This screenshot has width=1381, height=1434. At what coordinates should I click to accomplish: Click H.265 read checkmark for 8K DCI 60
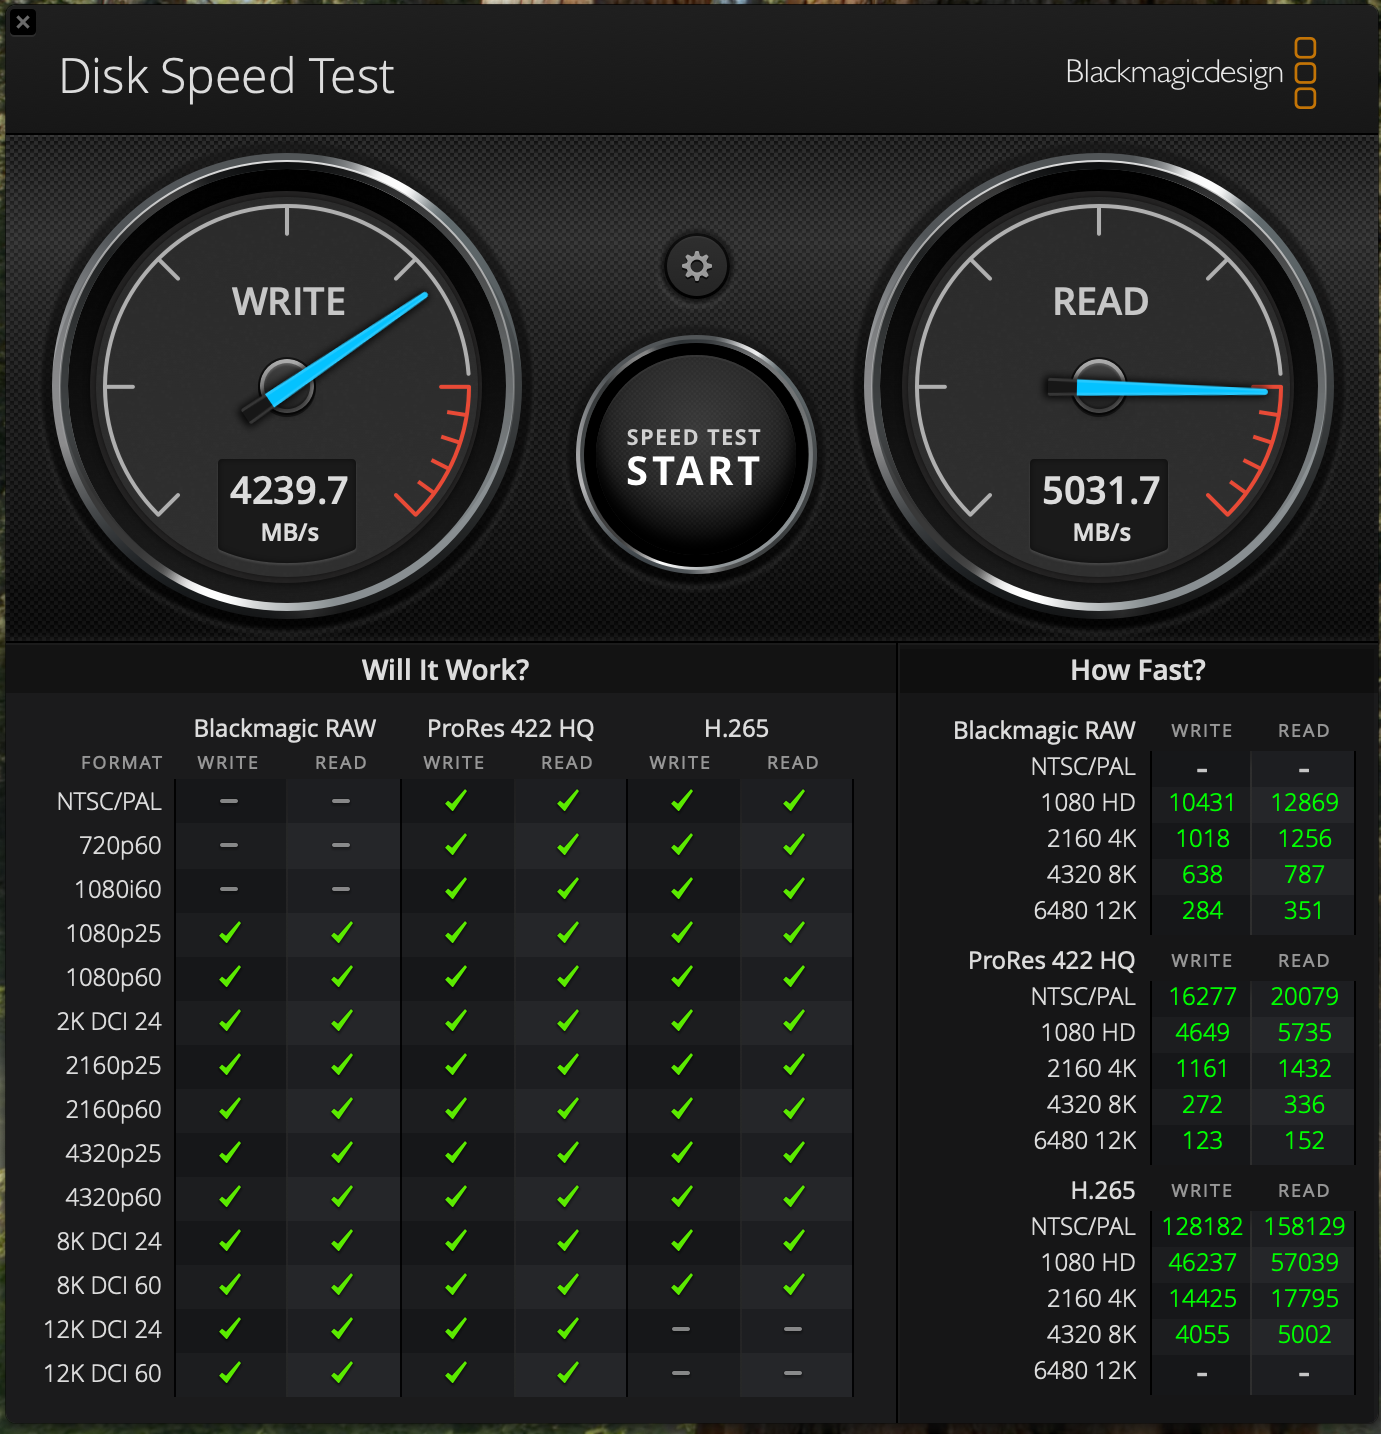point(793,1285)
